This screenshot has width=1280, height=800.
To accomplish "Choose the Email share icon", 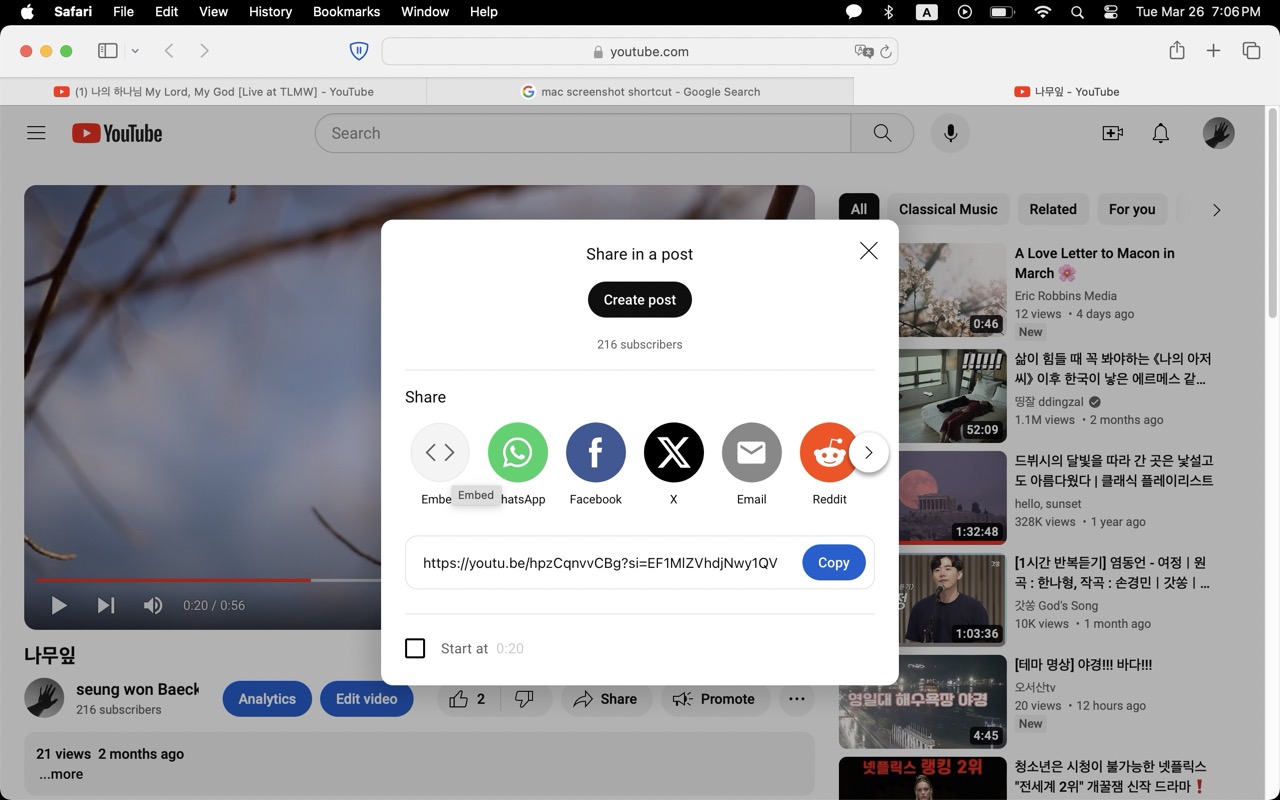I will [x=751, y=453].
